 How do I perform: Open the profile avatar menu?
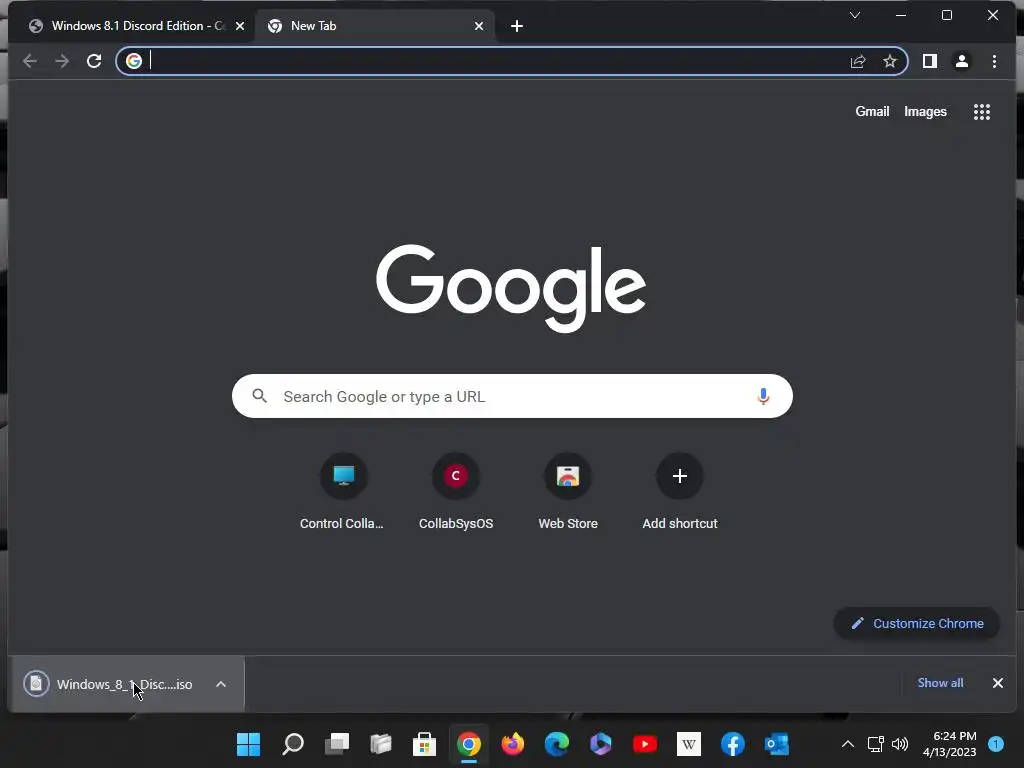[961, 61]
